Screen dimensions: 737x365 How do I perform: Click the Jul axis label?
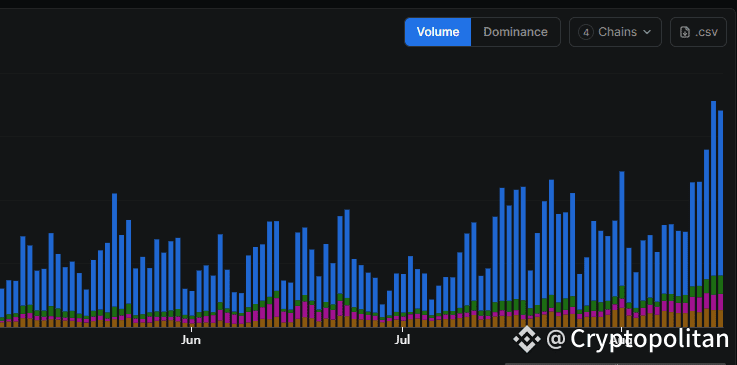tap(402, 340)
